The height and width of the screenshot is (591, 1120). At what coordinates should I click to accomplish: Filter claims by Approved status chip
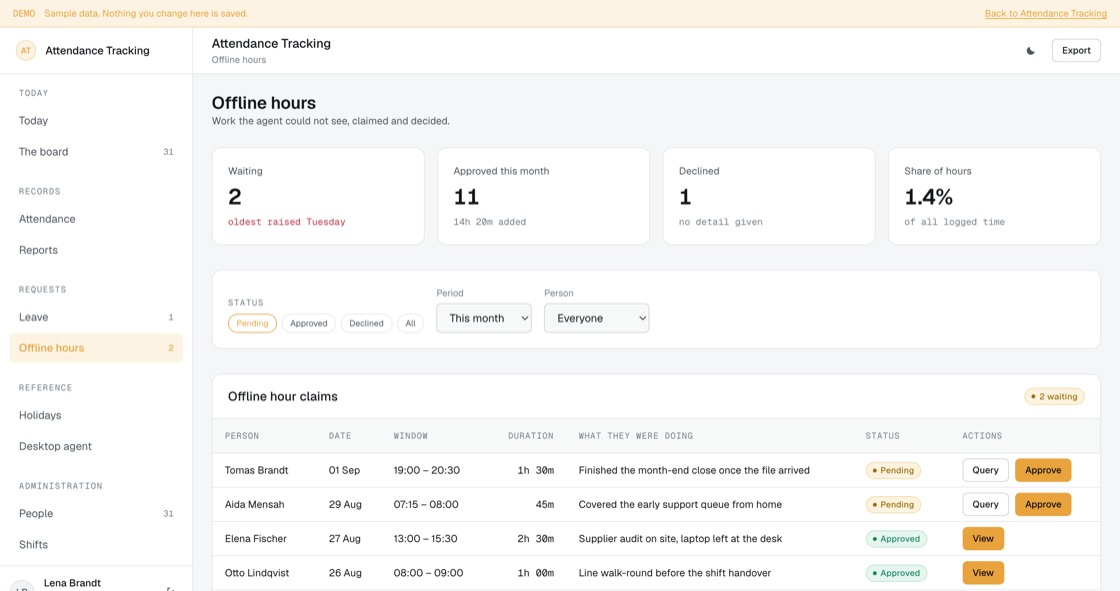(x=309, y=323)
